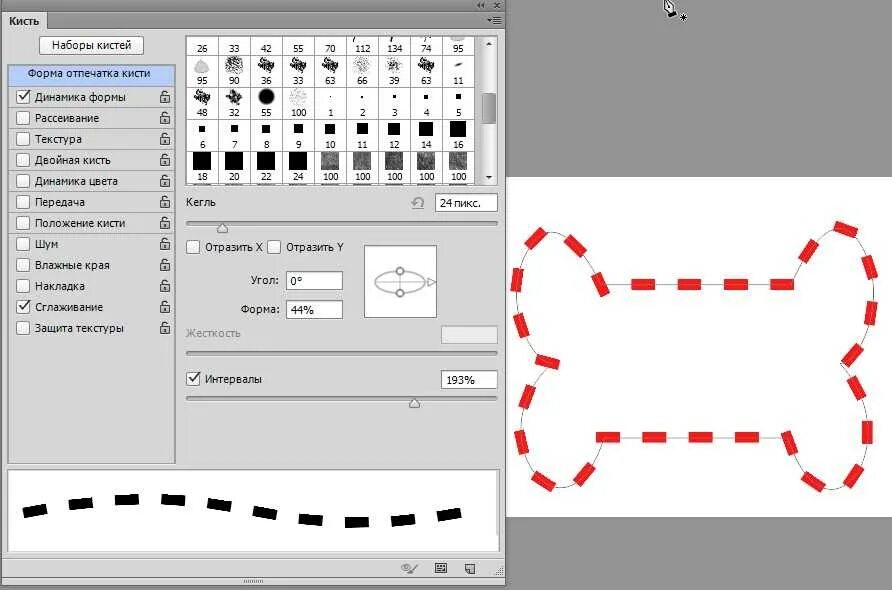
Task: Click the Угол field showing 0°
Action: click(314, 280)
